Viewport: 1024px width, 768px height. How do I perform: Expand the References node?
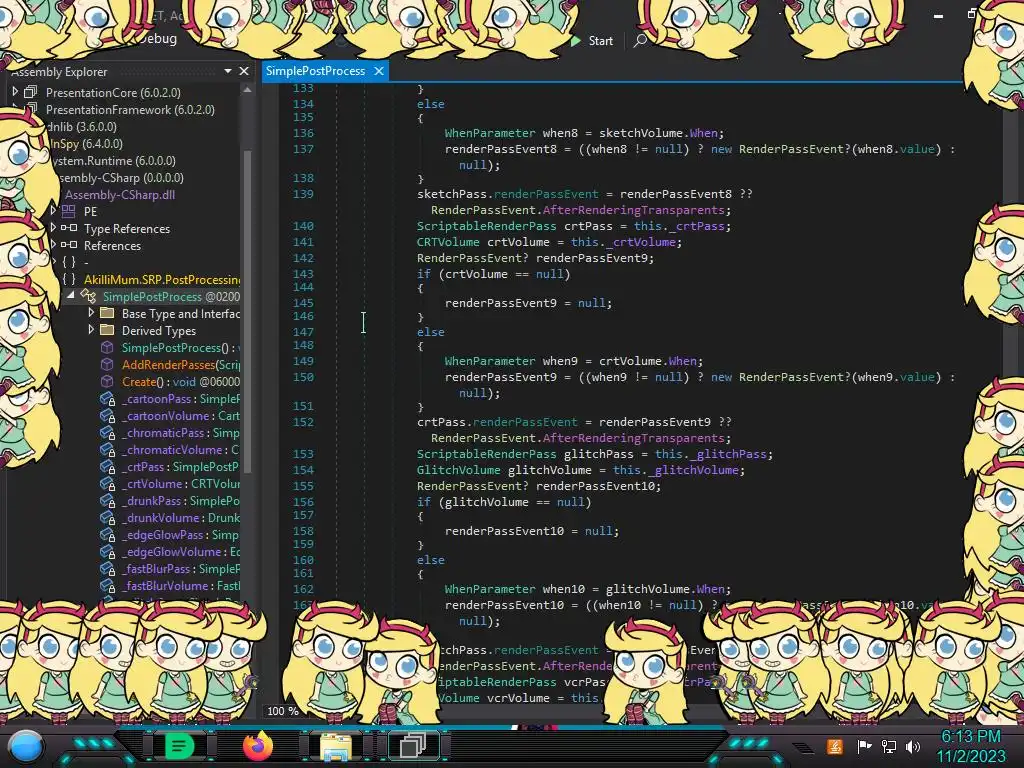pyautogui.click(x=54, y=245)
